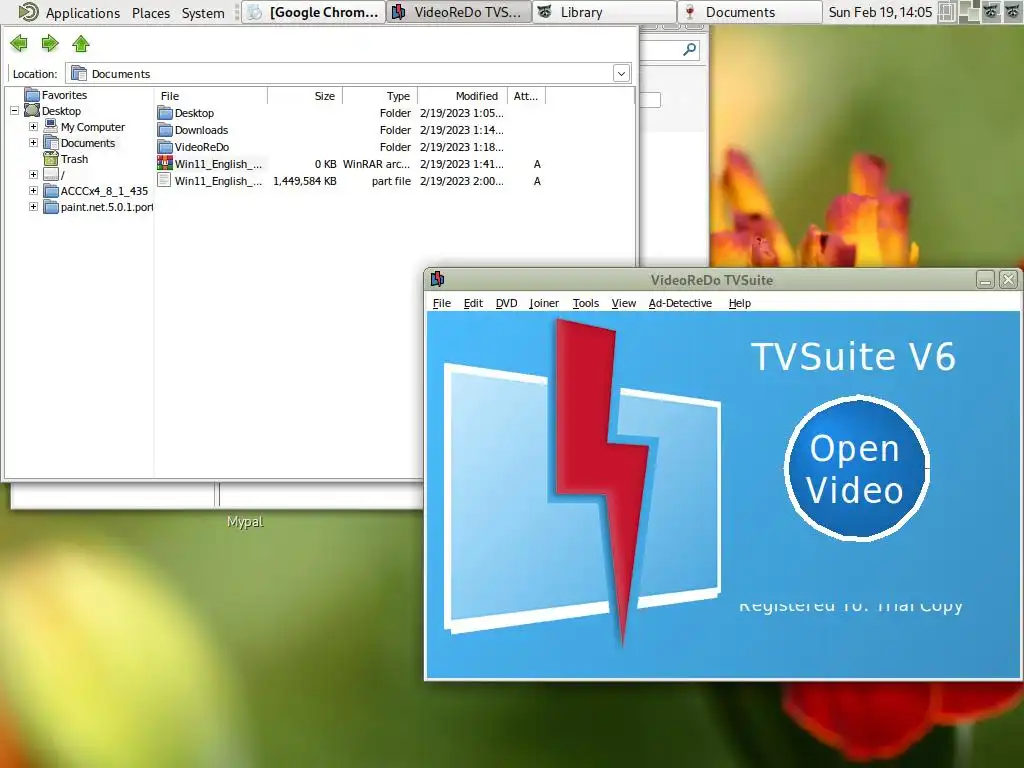Select the Favorites folder icon

click(32, 95)
